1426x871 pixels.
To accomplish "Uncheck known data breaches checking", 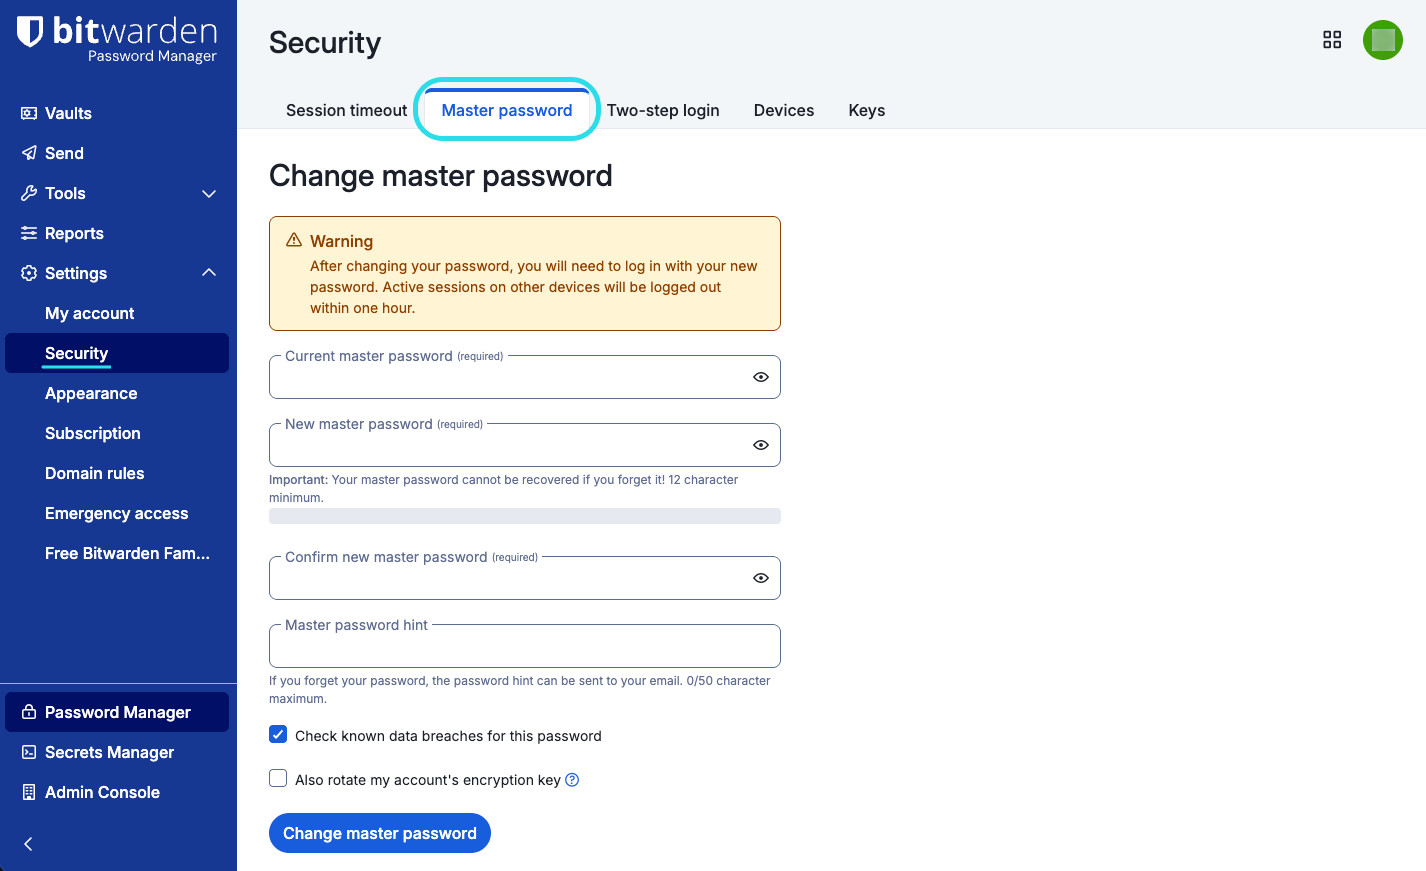I will 277,734.
